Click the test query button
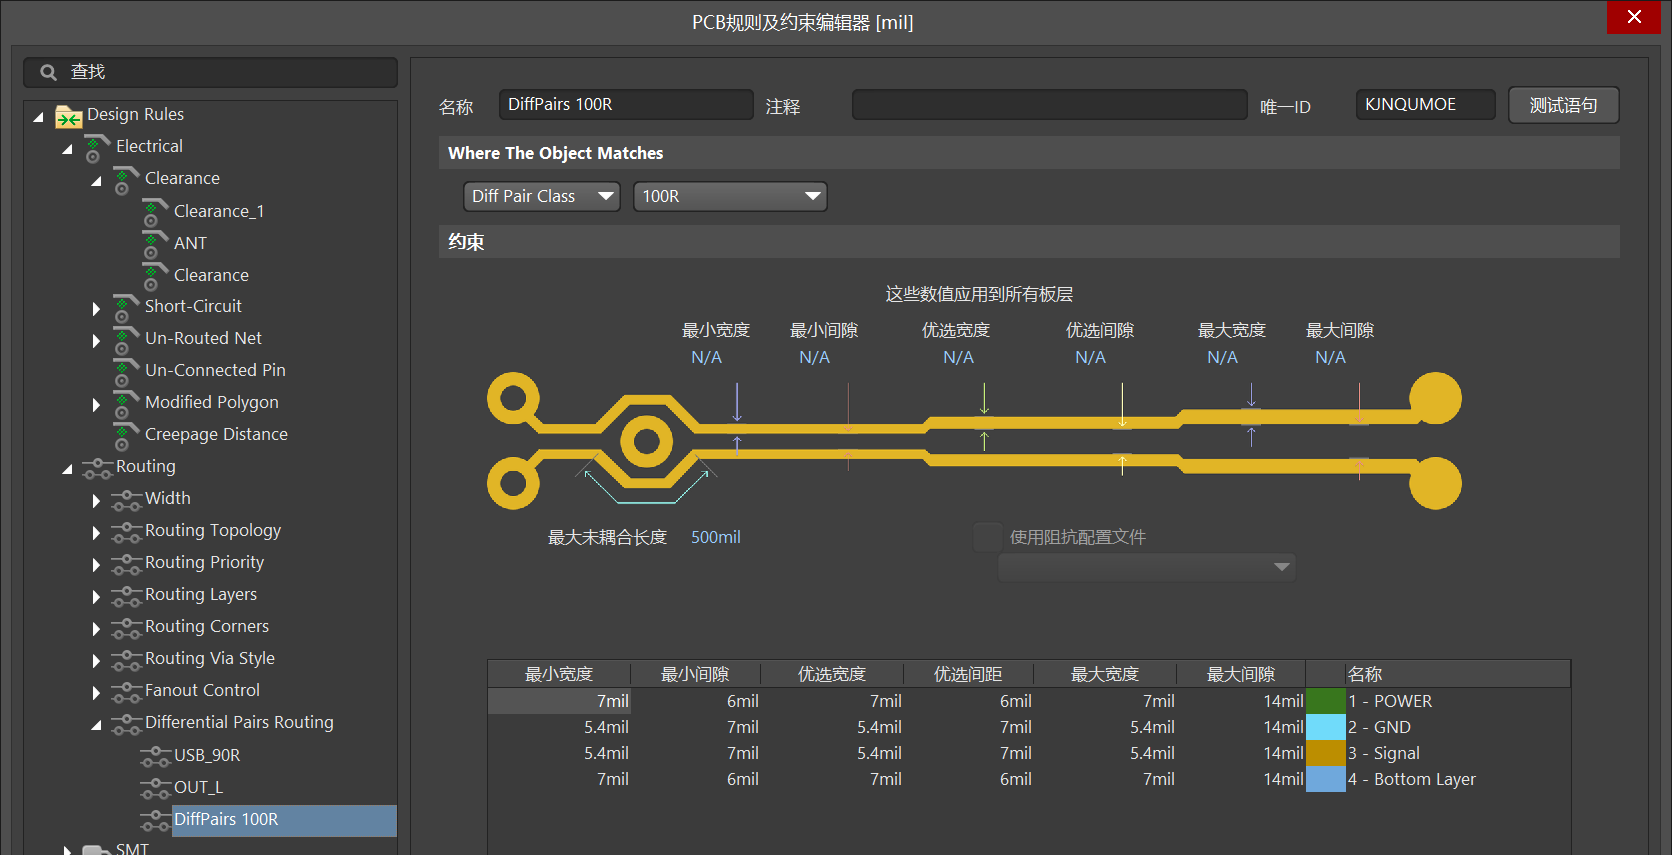 (1563, 105)
